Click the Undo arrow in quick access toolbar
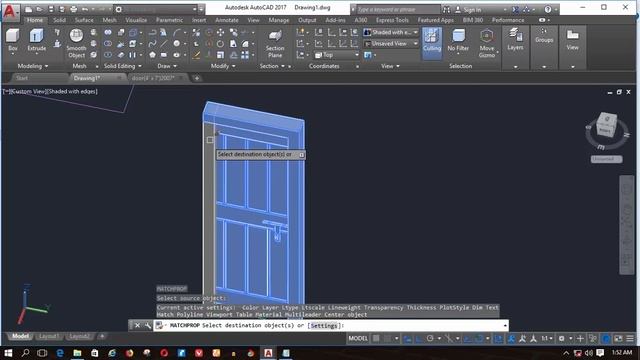Viewport: 640px width, 360px height. pyautogui.click(x=85, y=9)
